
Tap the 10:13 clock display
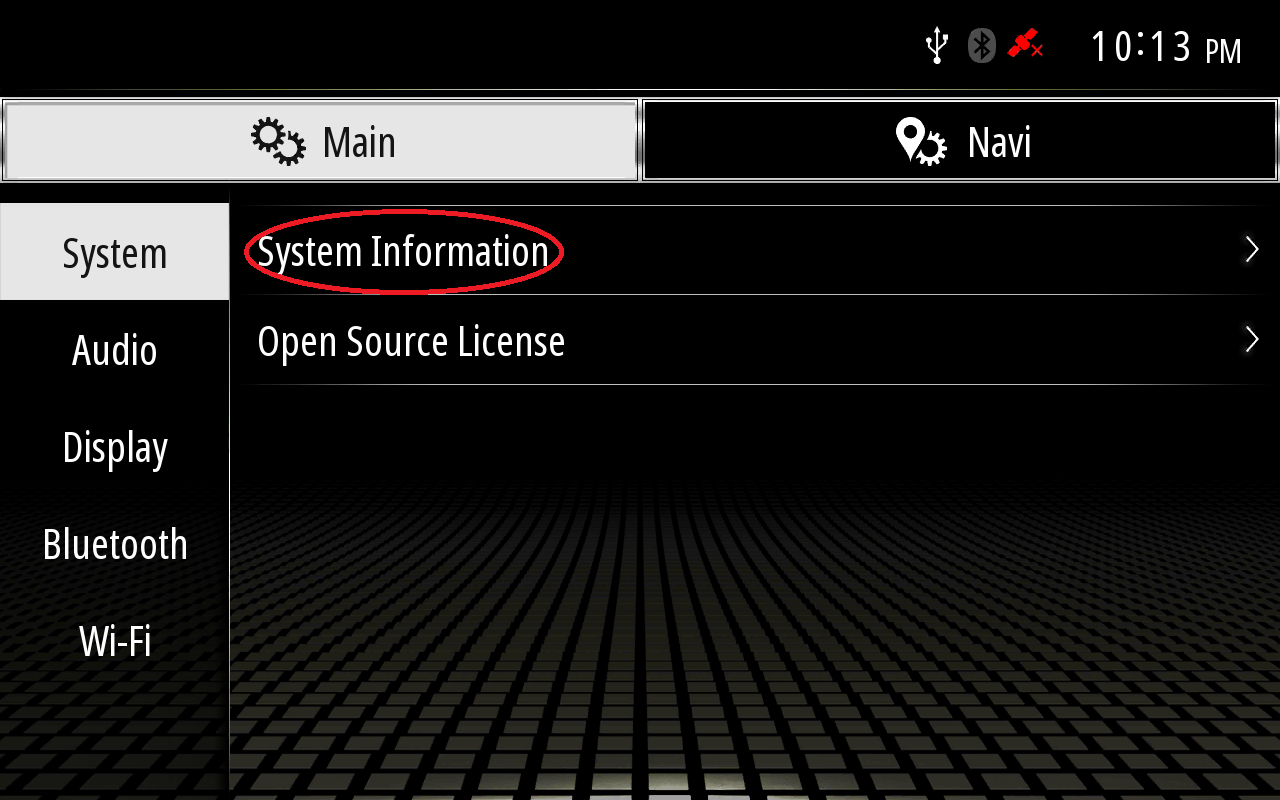coord(1140,46)
